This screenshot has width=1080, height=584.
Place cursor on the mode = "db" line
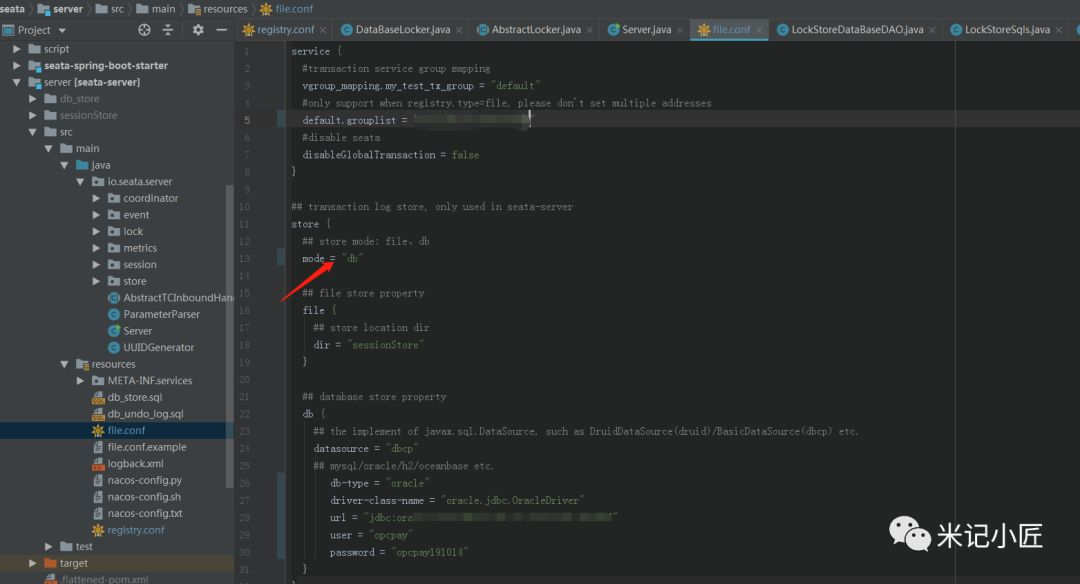tap(332, 258)
